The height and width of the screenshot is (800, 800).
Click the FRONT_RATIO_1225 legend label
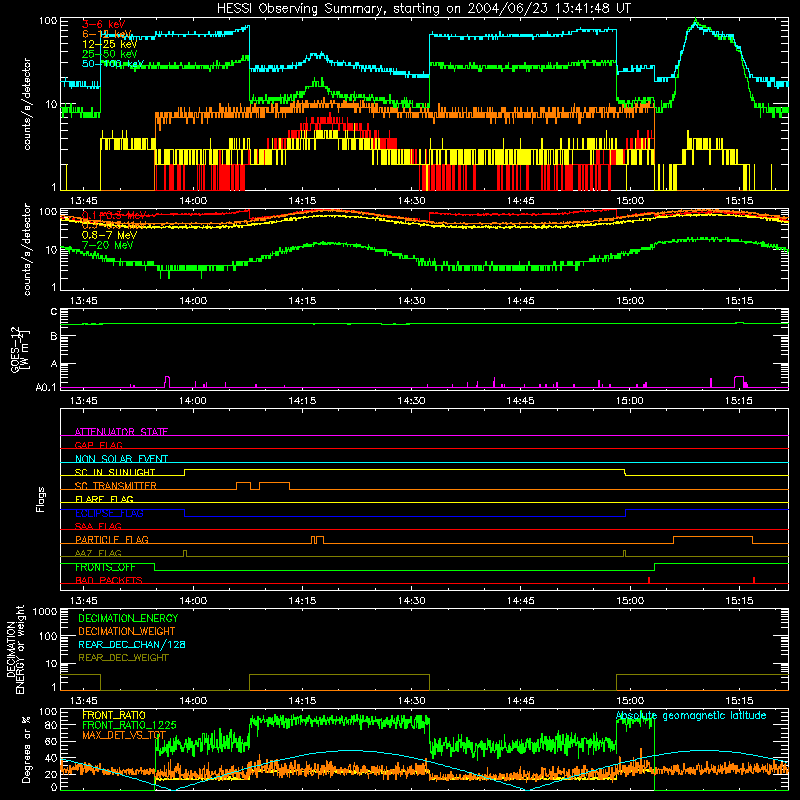point(130,725)
